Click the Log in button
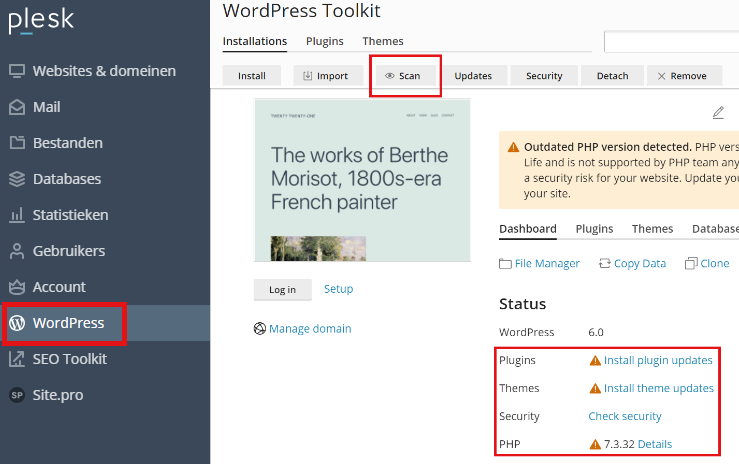Viewport: 739px width, 464px height. click(x=283, y=290)
